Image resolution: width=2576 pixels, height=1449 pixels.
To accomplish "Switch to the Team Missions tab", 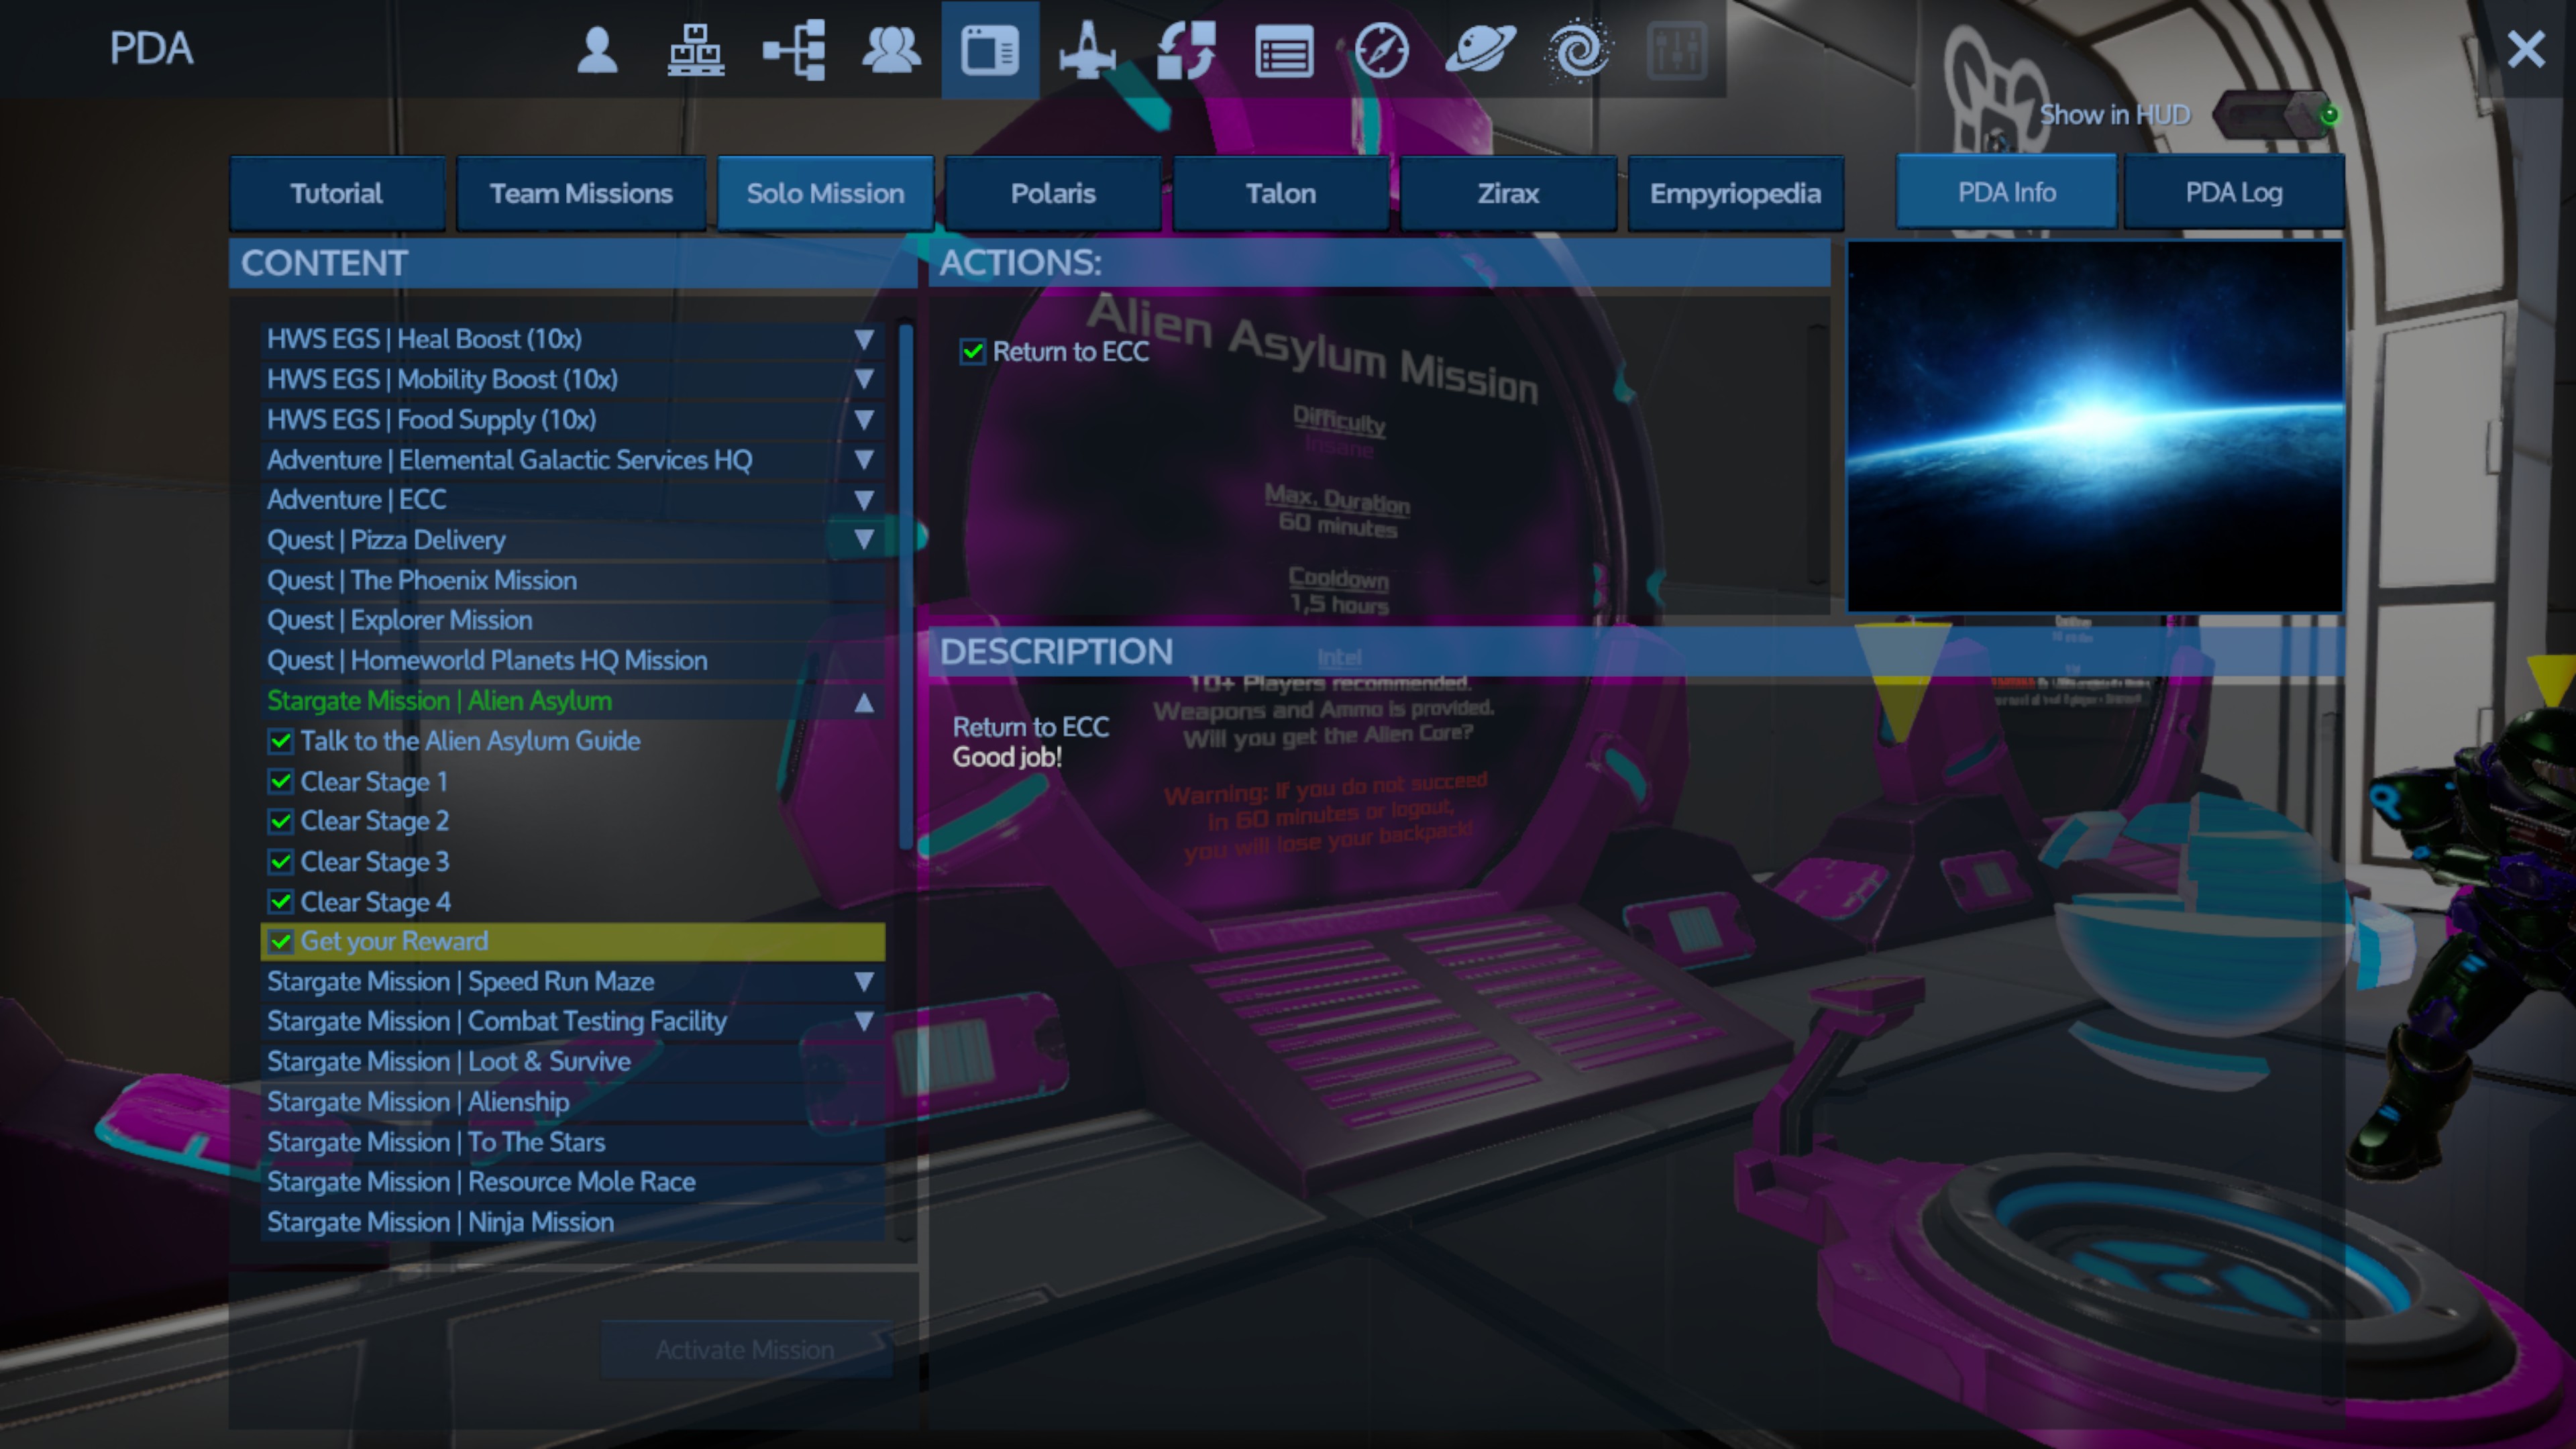I will [x=581, y=193].
